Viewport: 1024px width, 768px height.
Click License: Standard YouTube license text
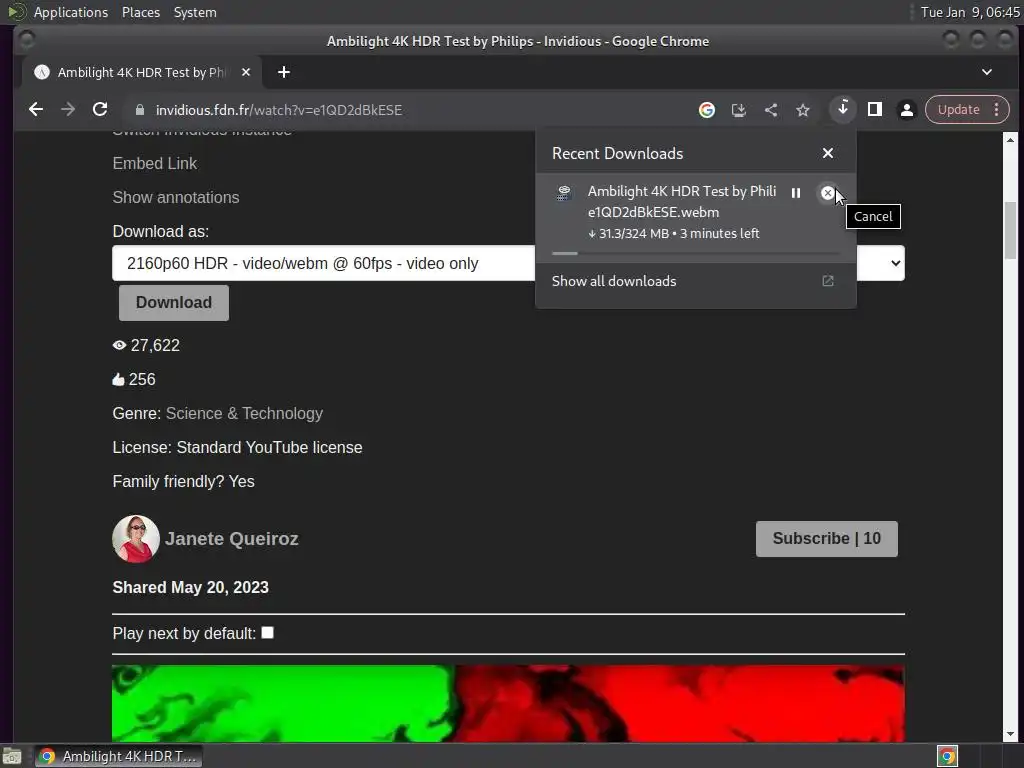coord(237,447)
